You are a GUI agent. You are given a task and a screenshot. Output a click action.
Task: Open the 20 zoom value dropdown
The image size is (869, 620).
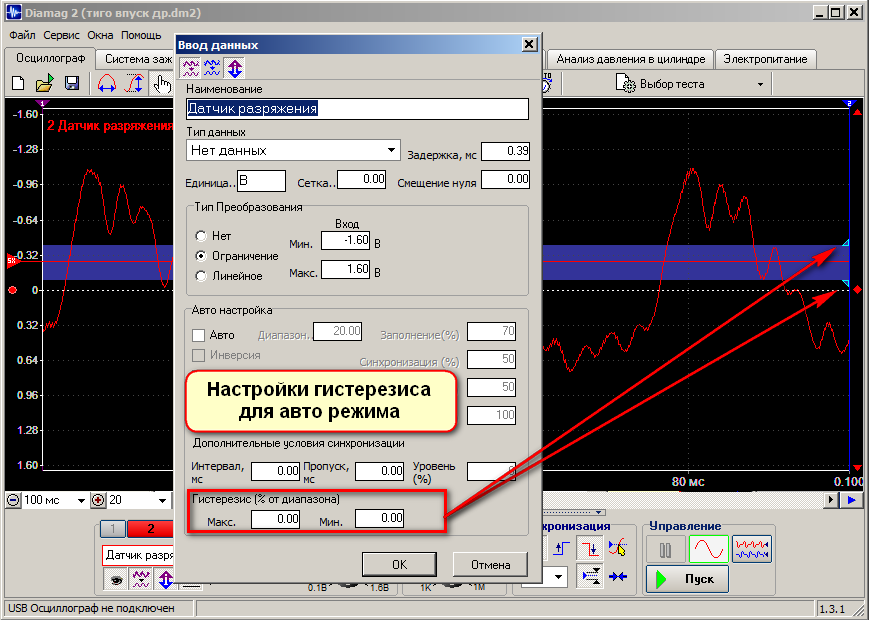click(162, 500)
